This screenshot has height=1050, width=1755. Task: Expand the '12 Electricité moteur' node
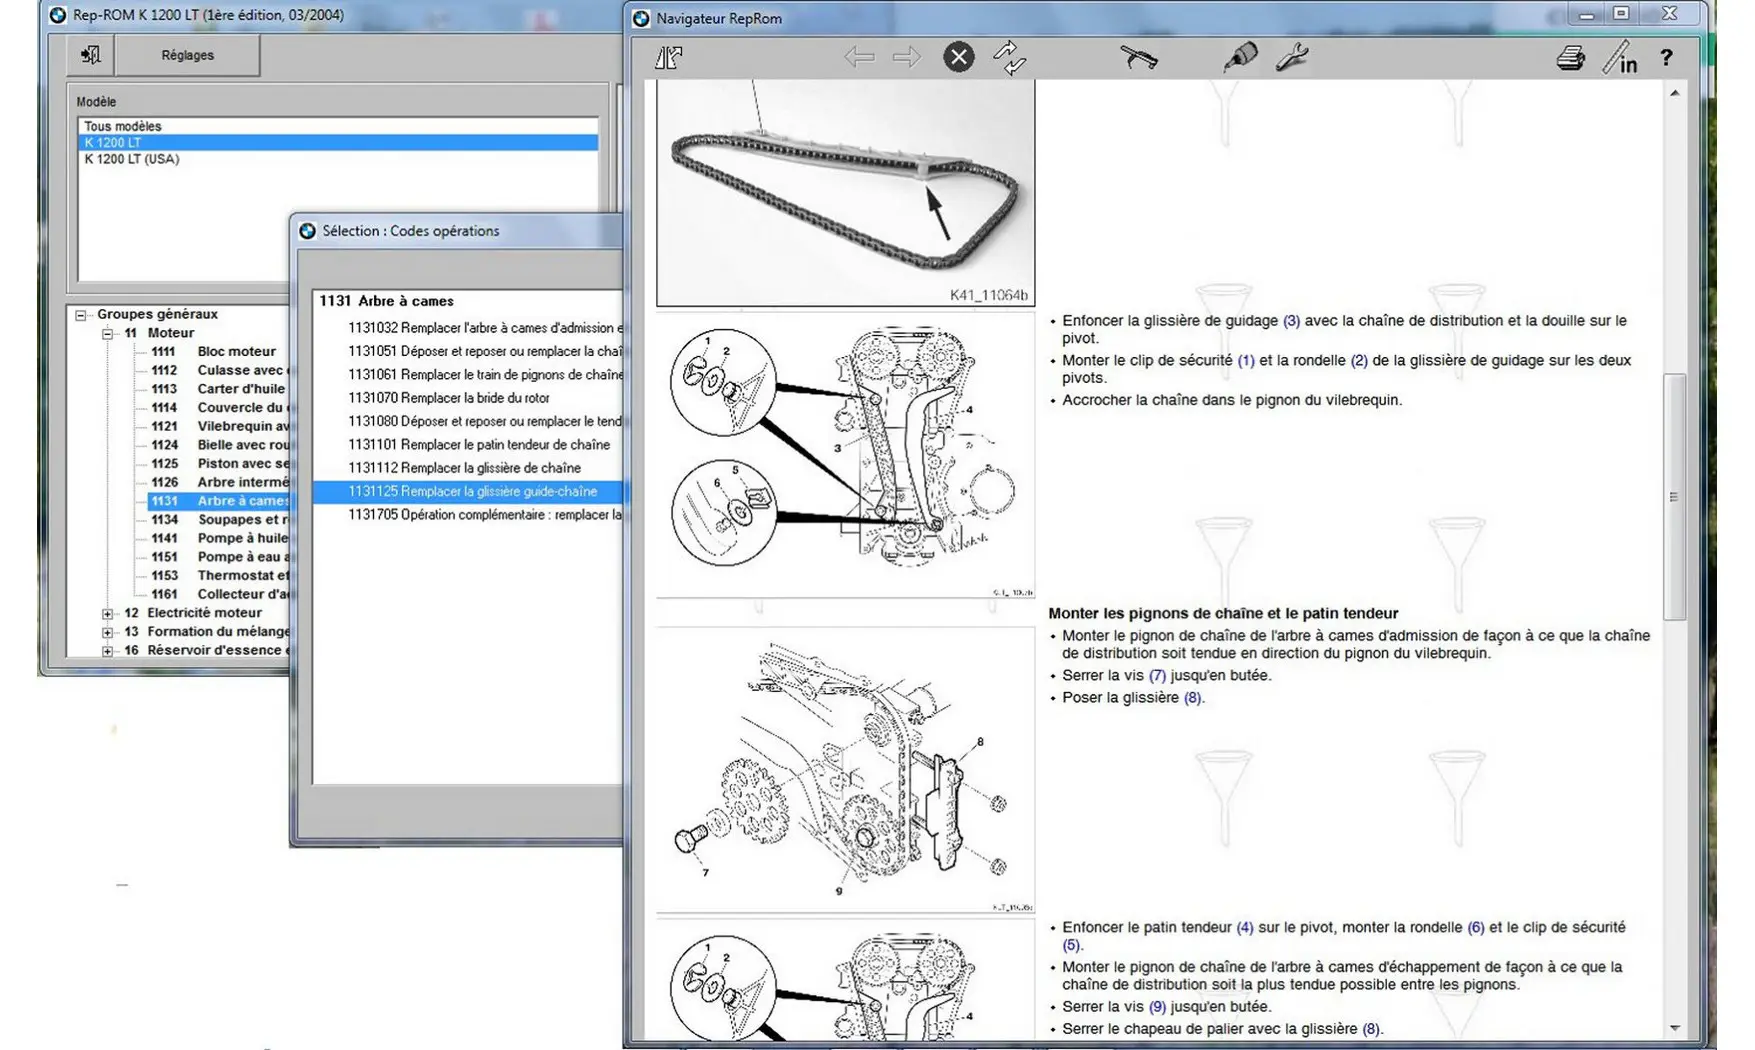coord(107,613)
